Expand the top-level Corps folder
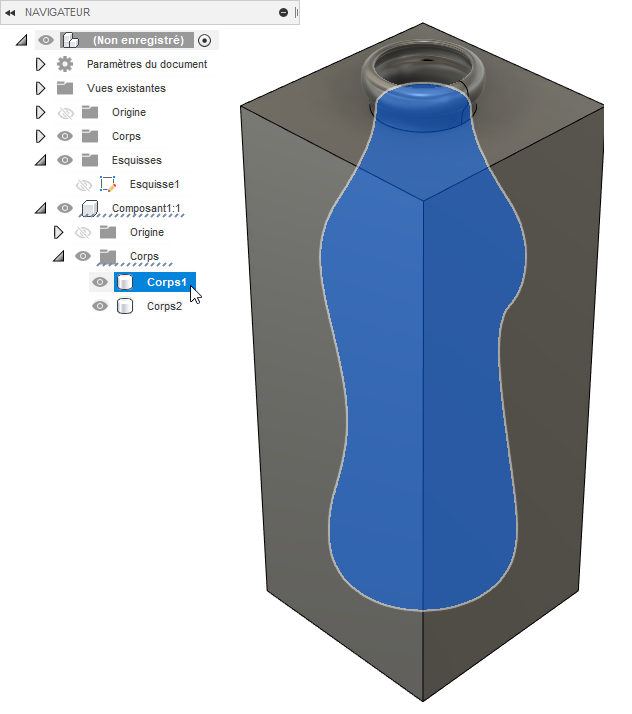632x714 pixels. (x=40, y=136)
